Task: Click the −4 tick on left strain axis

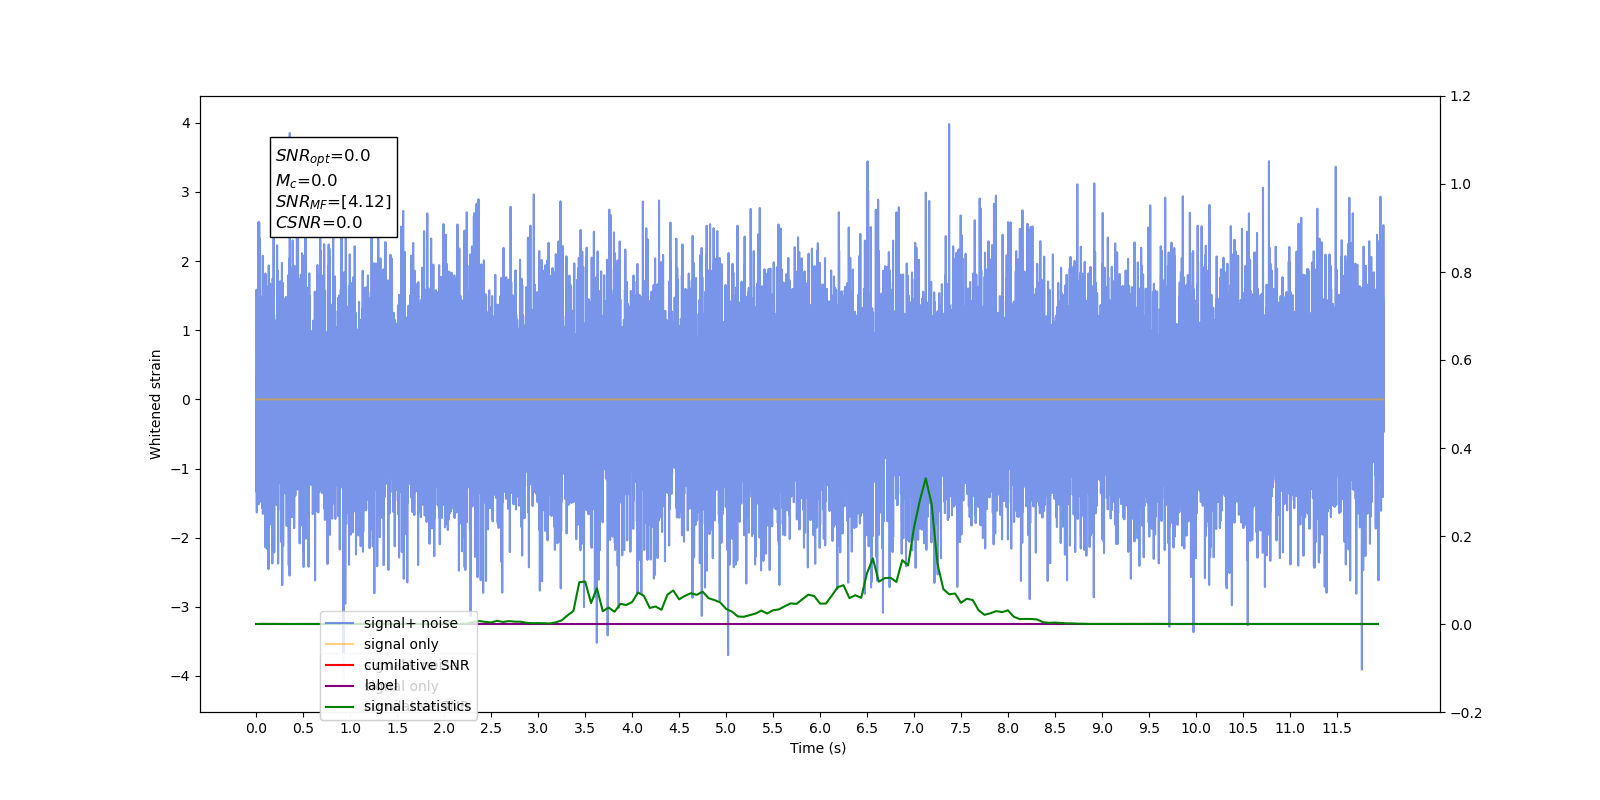Action: 181,676
